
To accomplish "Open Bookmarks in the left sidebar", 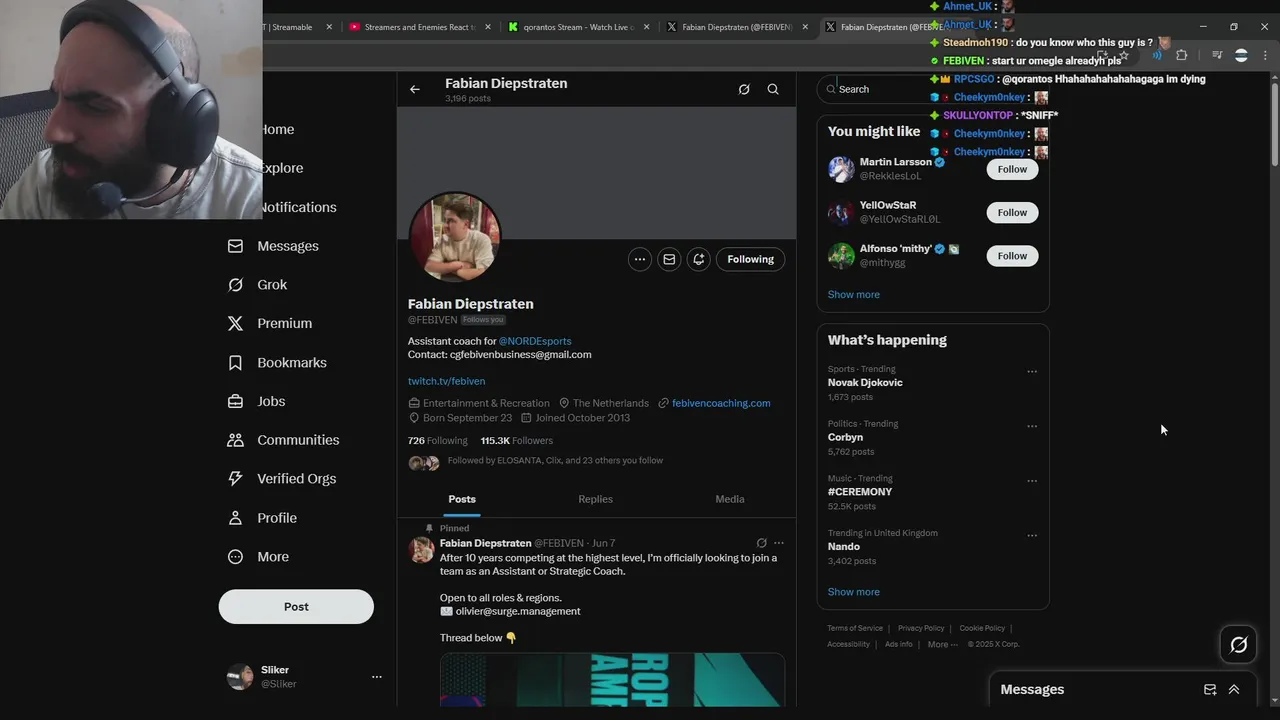I will click(x=277, y=363).
